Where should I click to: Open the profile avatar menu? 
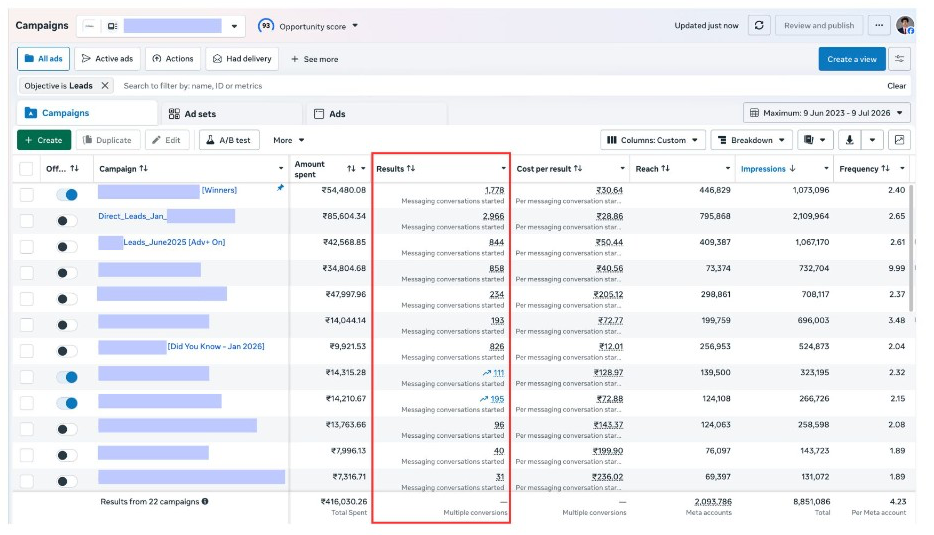tap(905, 25)
